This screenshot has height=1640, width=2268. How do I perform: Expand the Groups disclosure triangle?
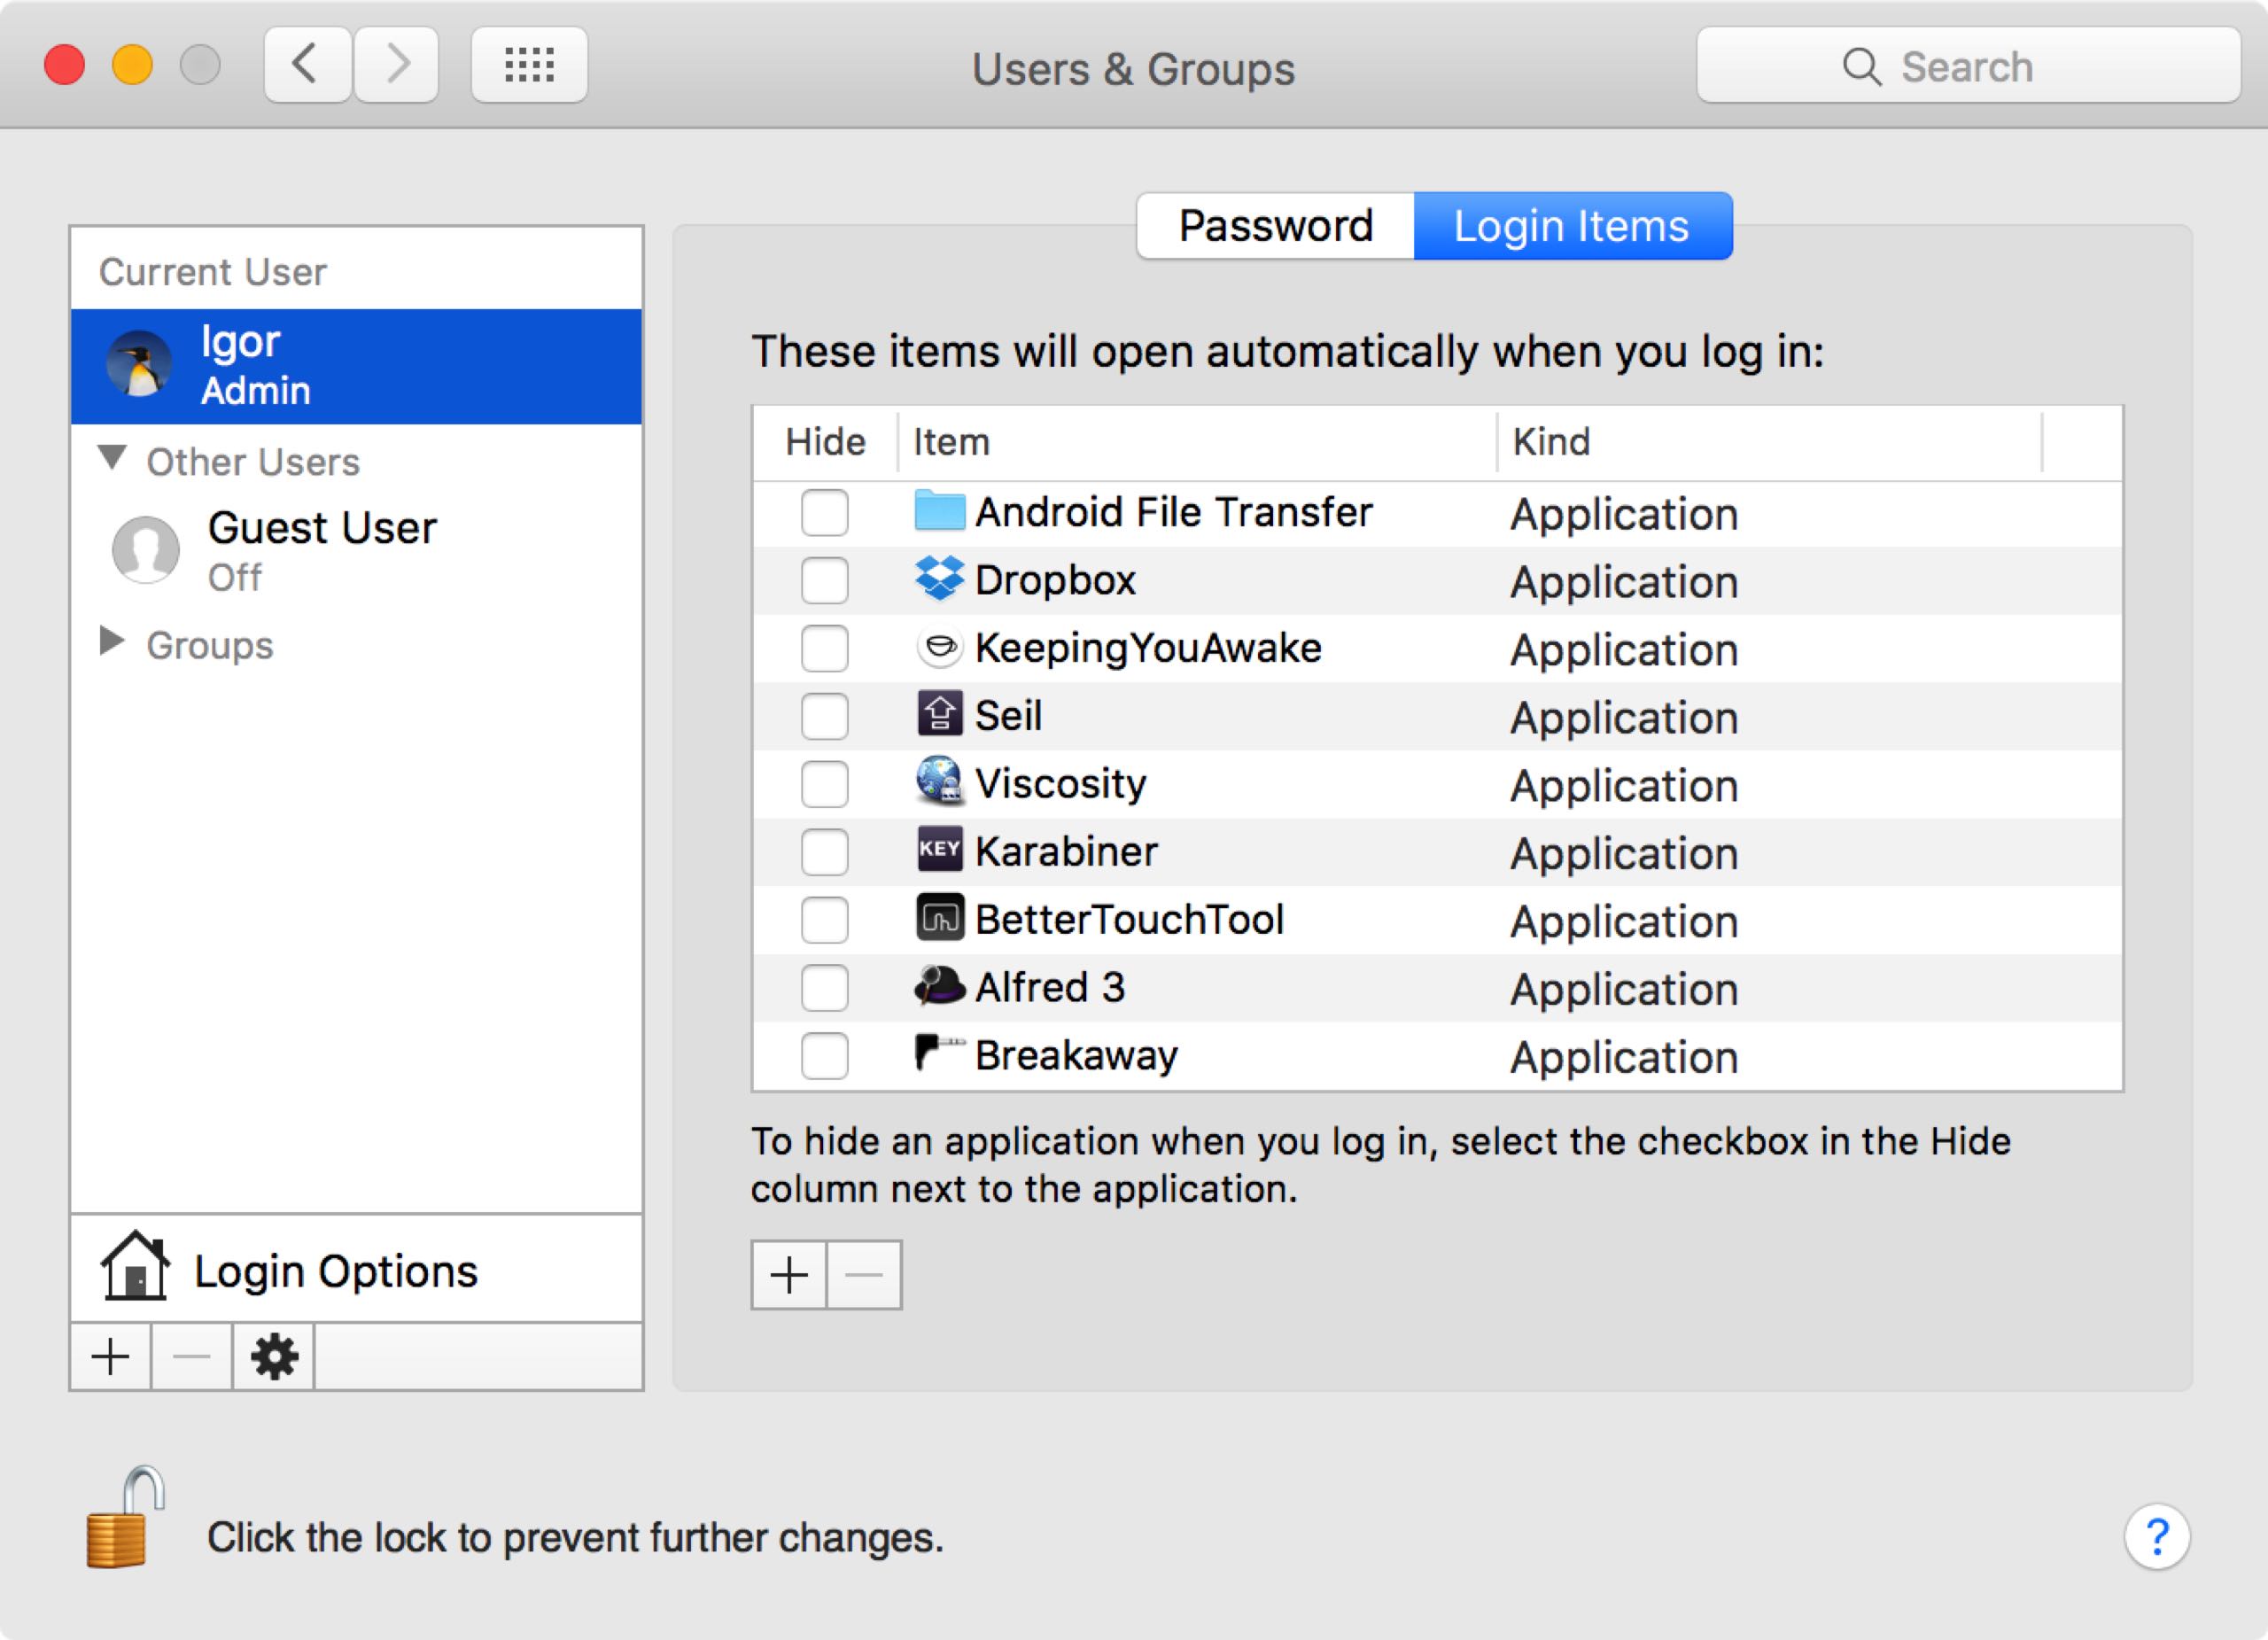[112, 642]
